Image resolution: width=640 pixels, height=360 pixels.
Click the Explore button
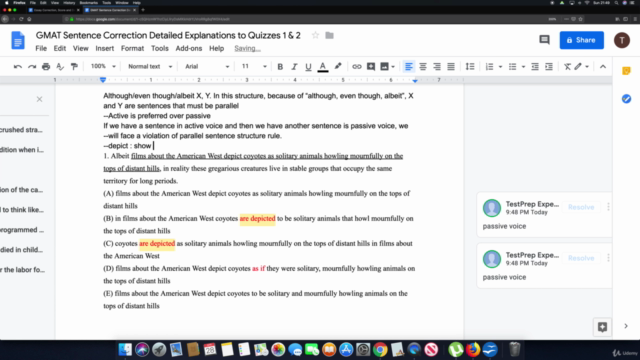coord(602,327)
